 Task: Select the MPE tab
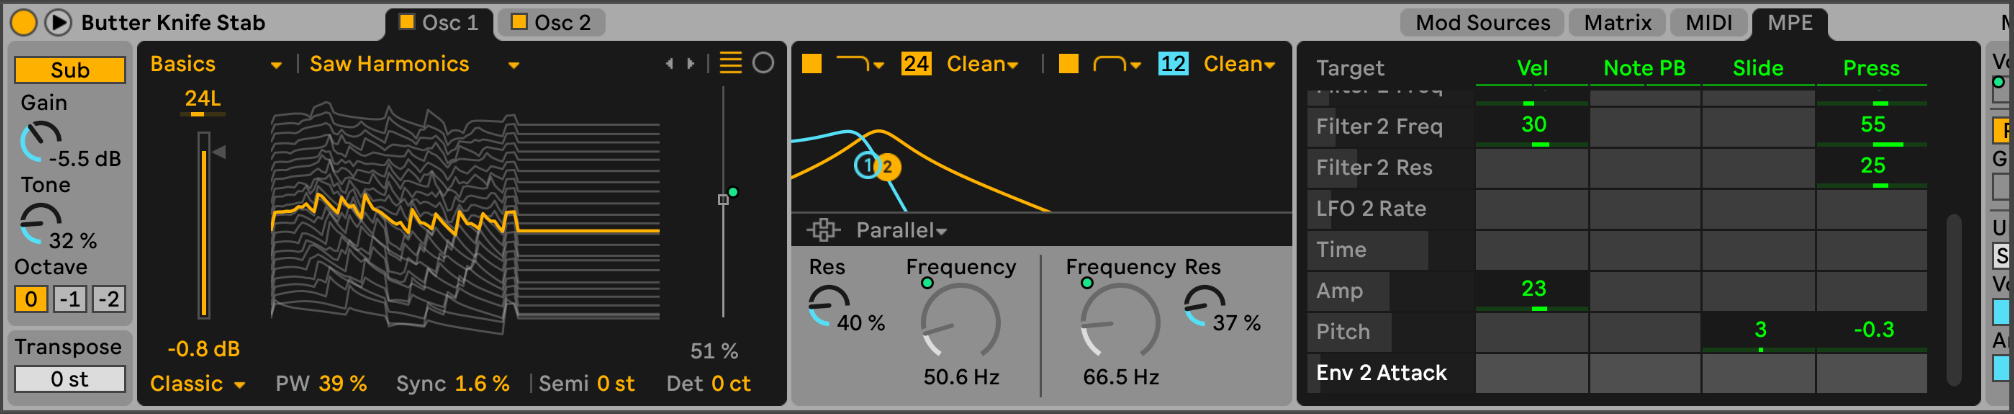(1789, 22)
